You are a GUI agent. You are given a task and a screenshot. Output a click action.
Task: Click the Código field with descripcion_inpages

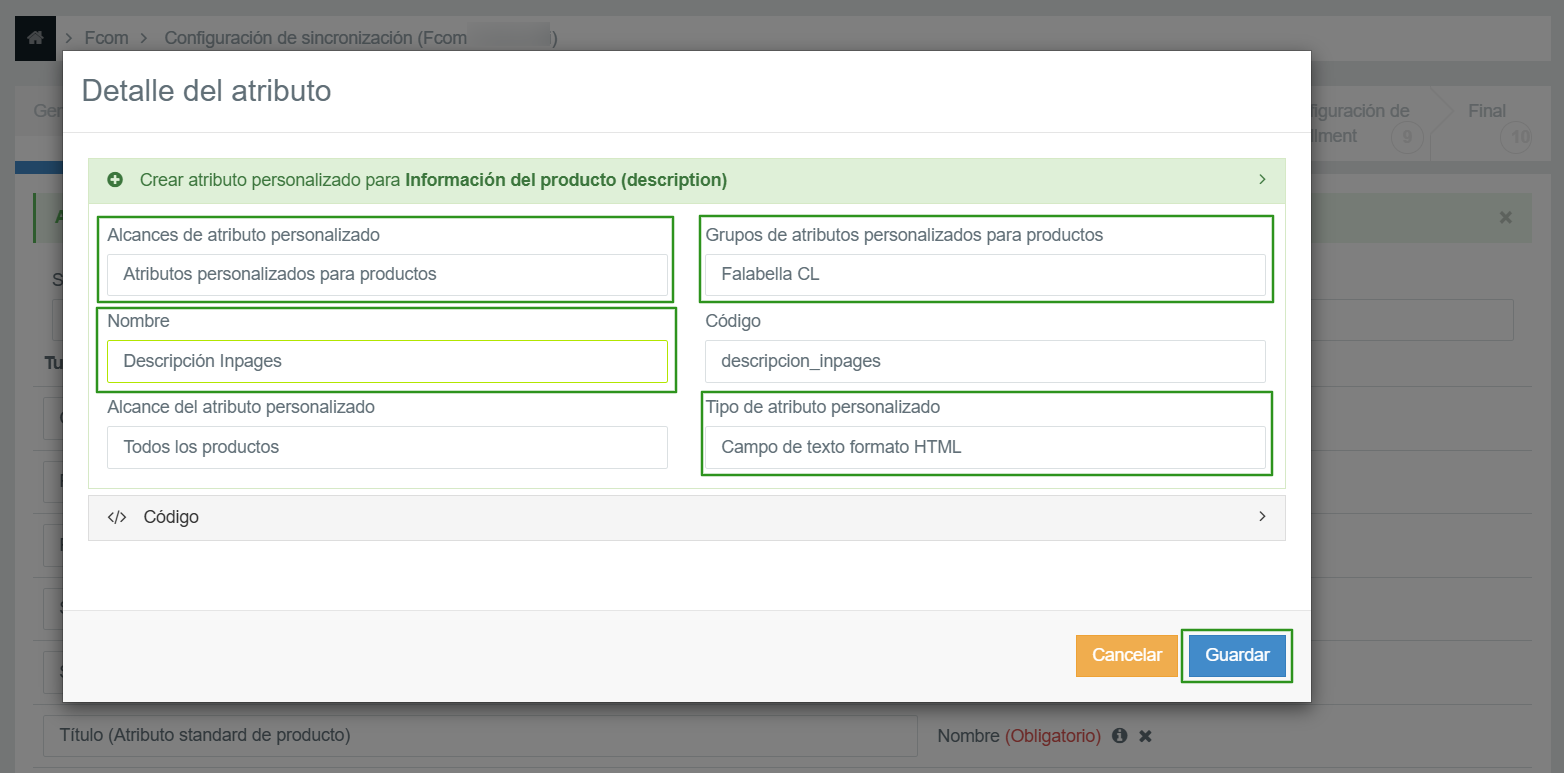point(985,361)
